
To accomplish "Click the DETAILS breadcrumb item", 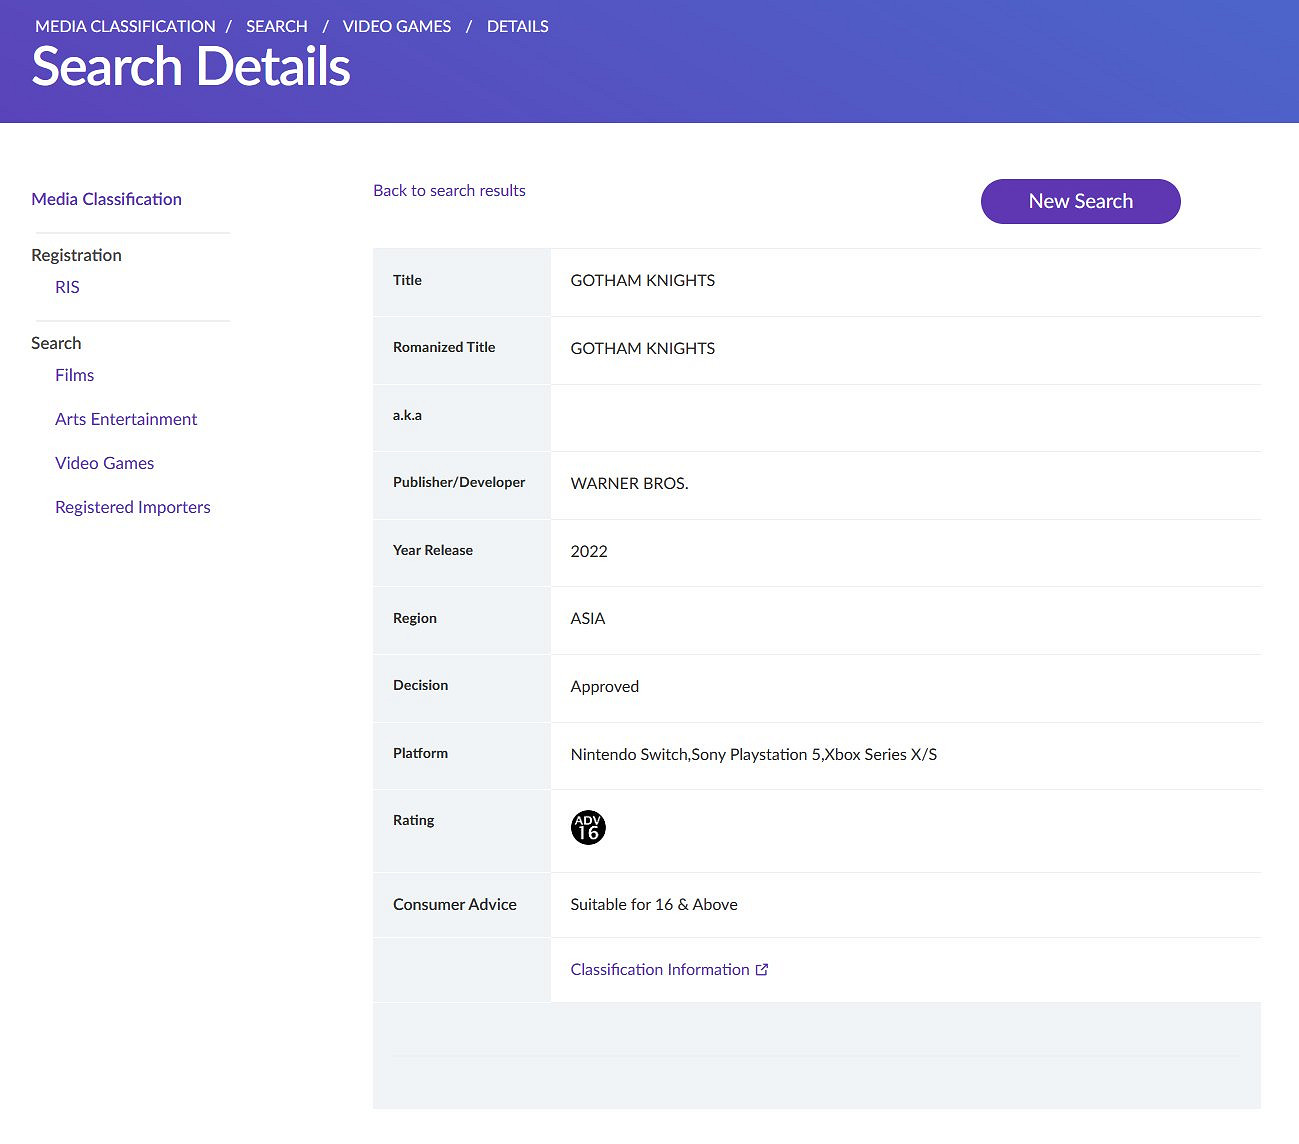I will click(517, 27).
